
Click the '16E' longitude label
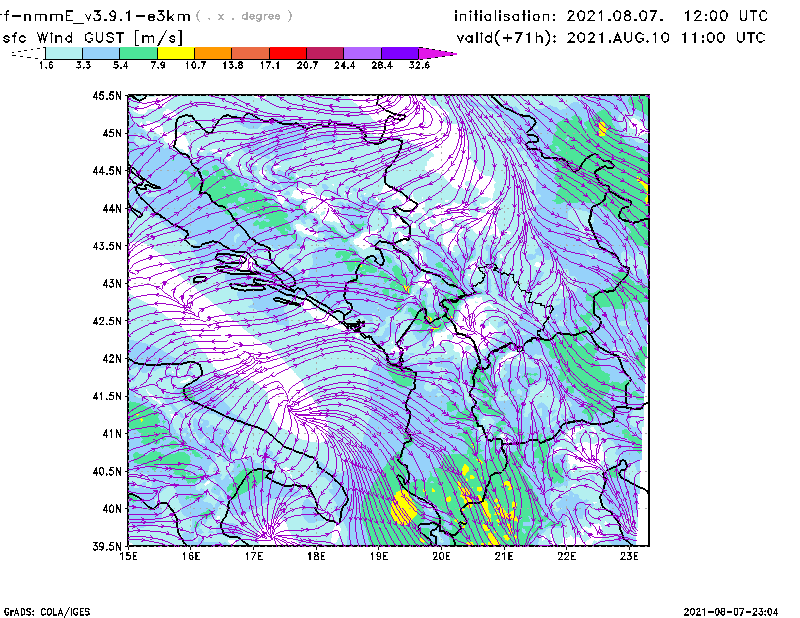point(191,556)
